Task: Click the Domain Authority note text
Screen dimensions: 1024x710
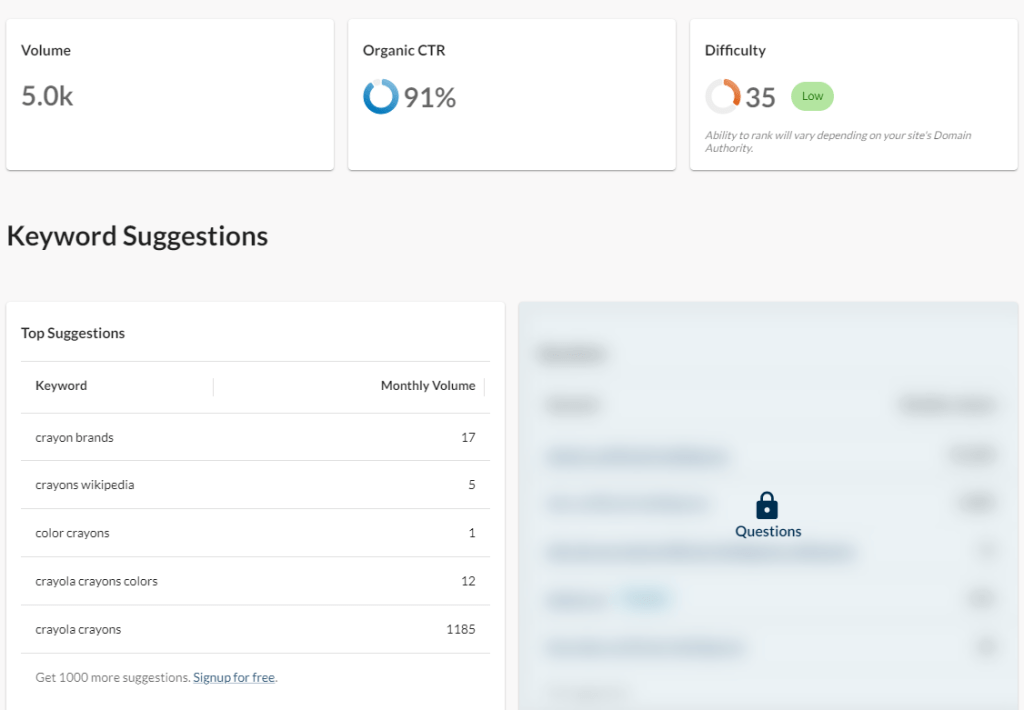Action: 837,141
